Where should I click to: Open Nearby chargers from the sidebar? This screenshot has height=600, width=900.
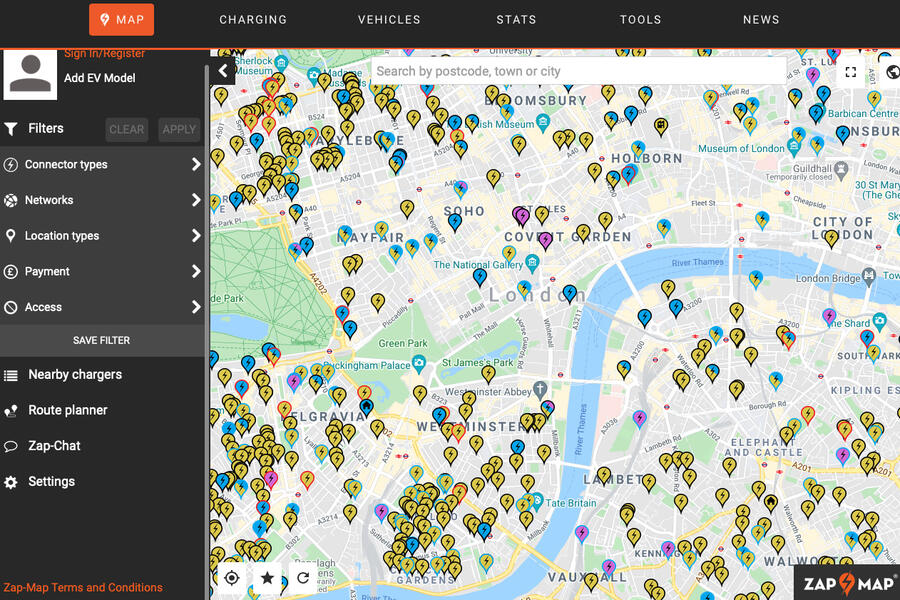(x=74, y=374)
